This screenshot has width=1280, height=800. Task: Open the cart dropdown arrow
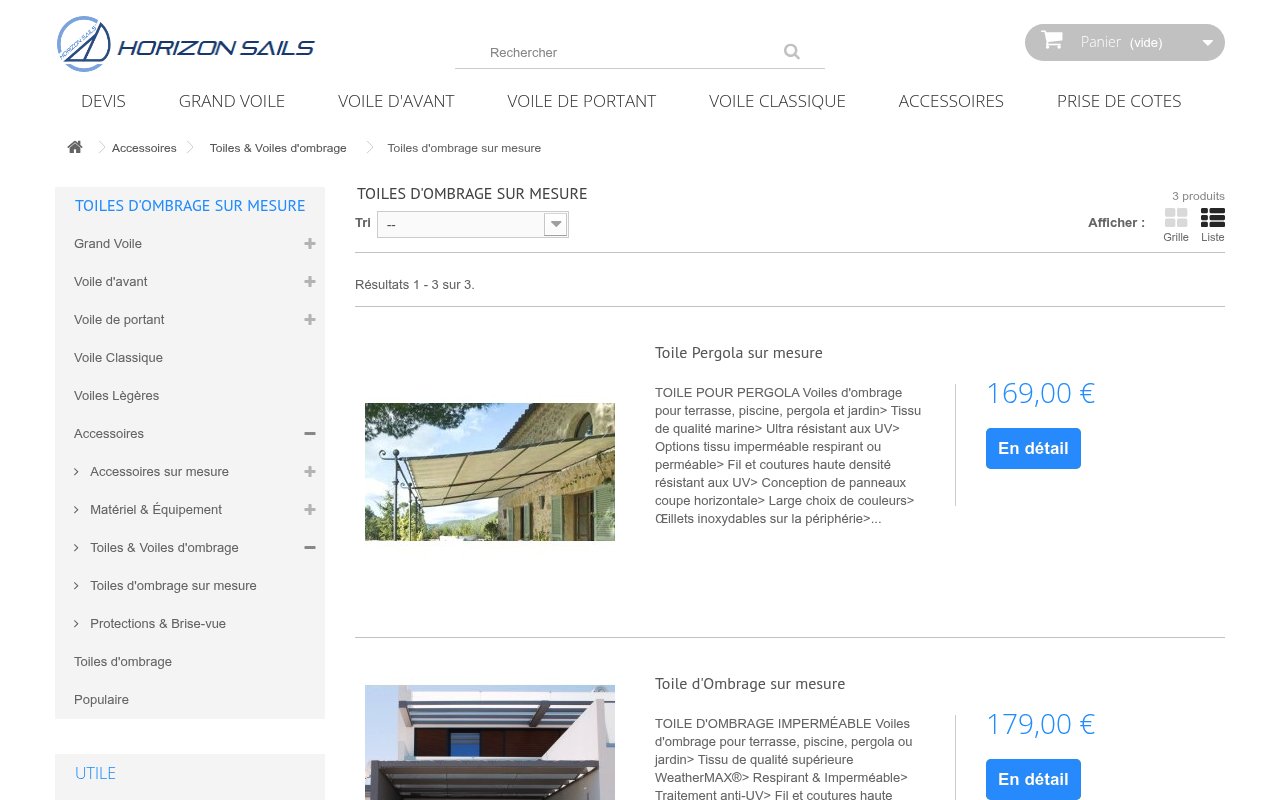coord(1208,43)
